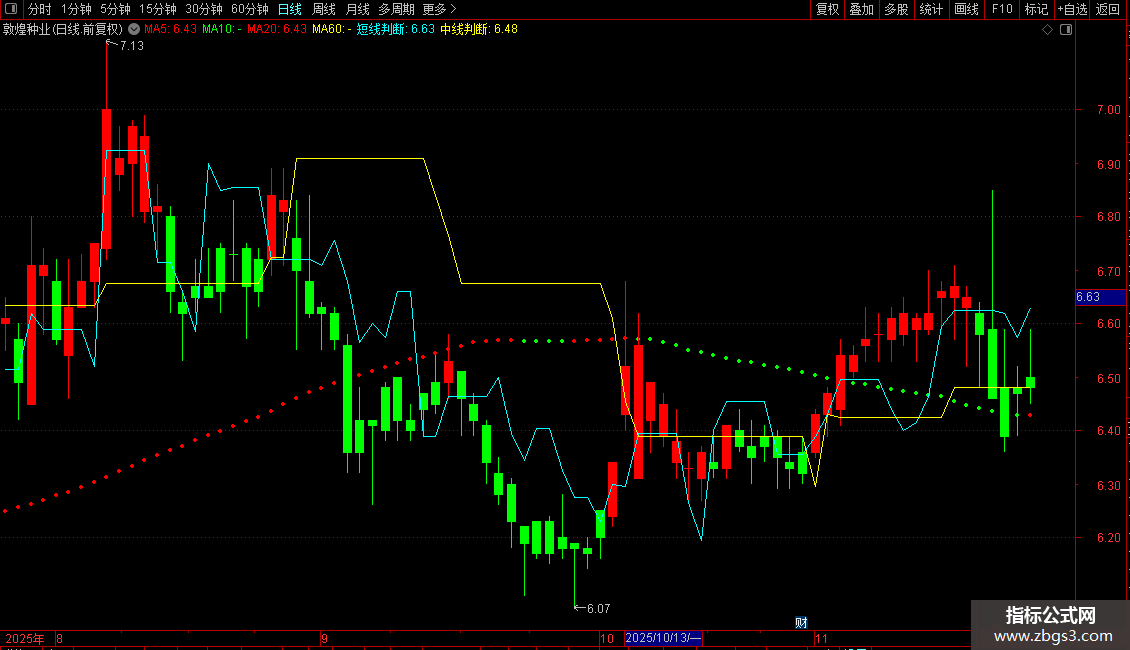Click the 7.13 high price annotation
1130x650 pixels.
tap(132, 46)
